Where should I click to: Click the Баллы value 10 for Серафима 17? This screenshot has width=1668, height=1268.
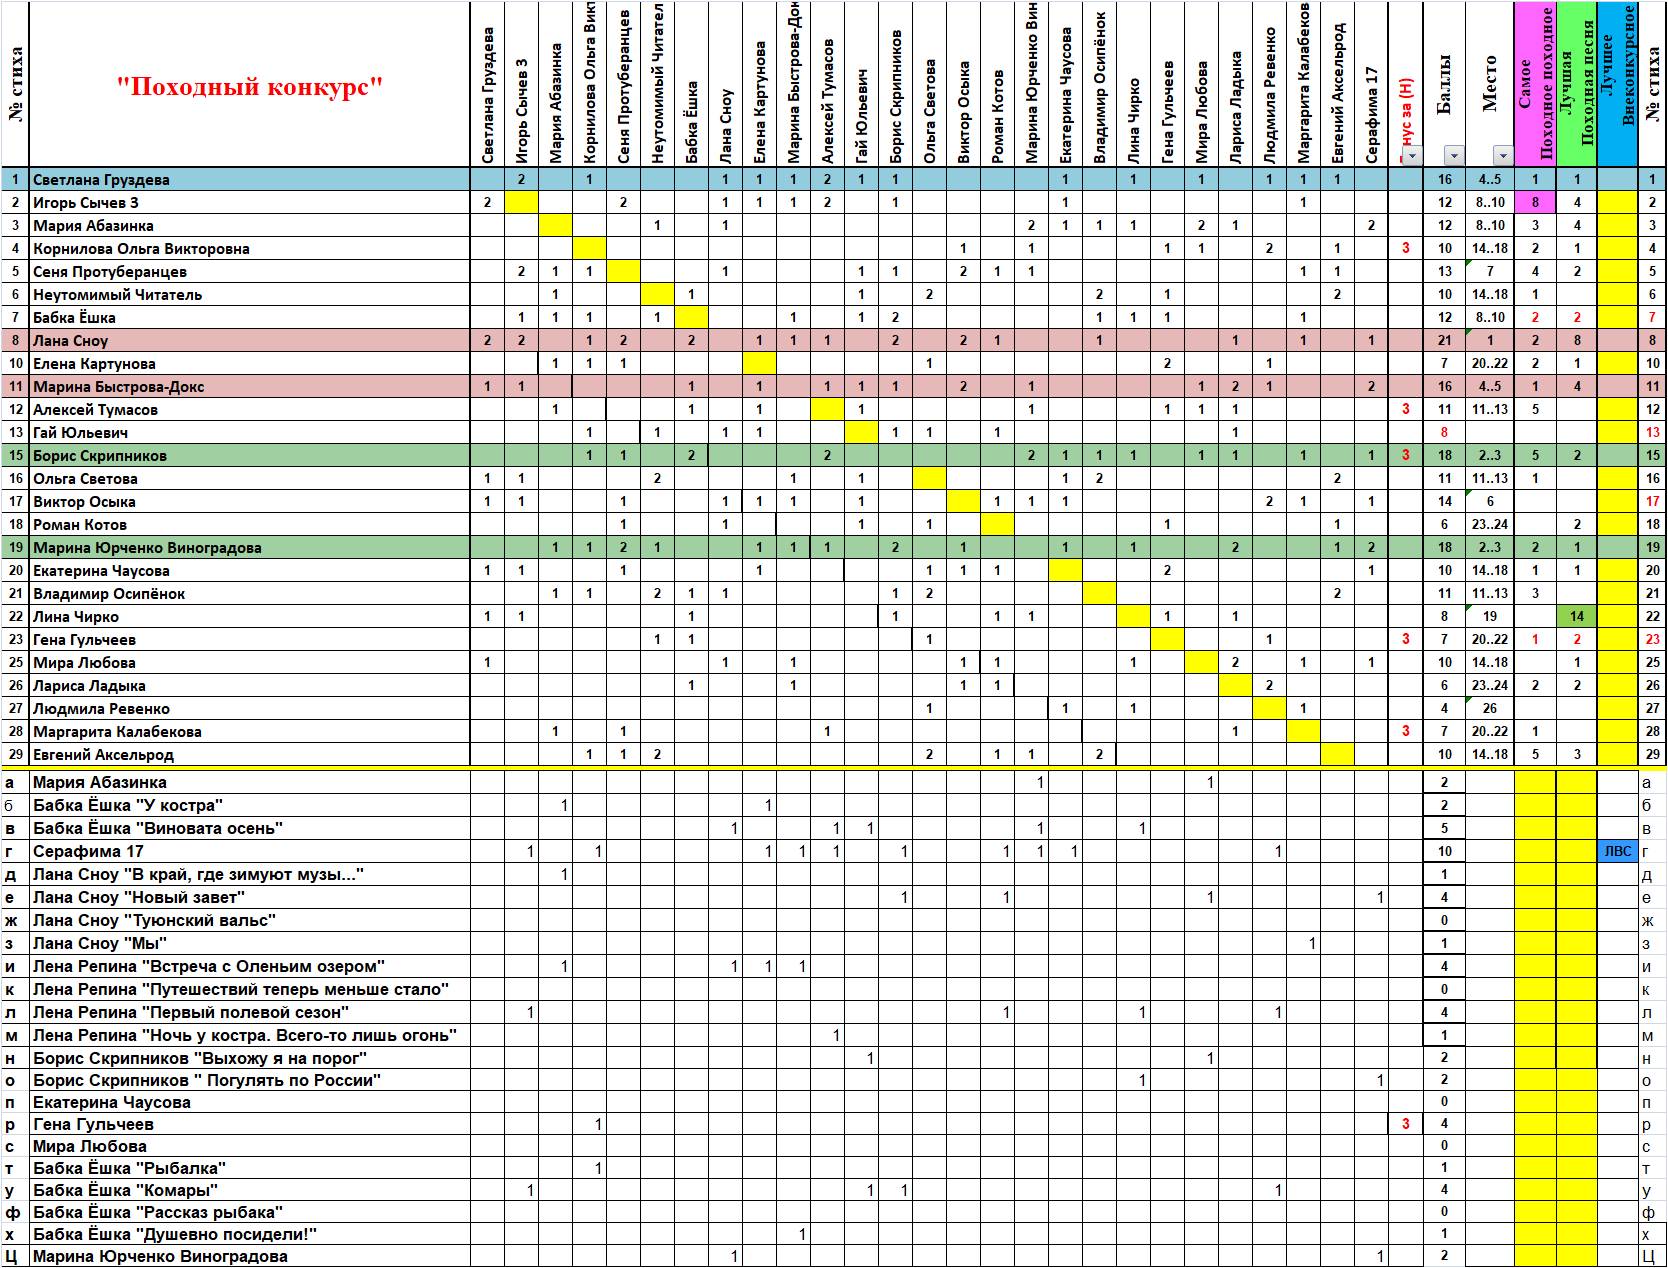click(1445, 852)
